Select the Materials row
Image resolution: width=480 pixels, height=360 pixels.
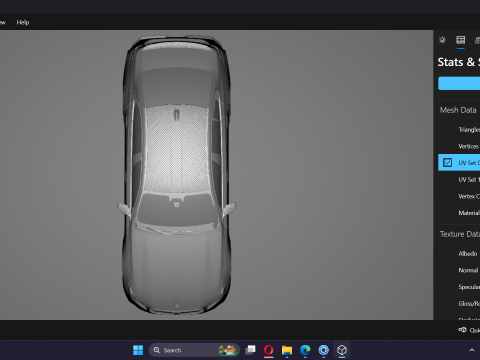coord(459,213)
